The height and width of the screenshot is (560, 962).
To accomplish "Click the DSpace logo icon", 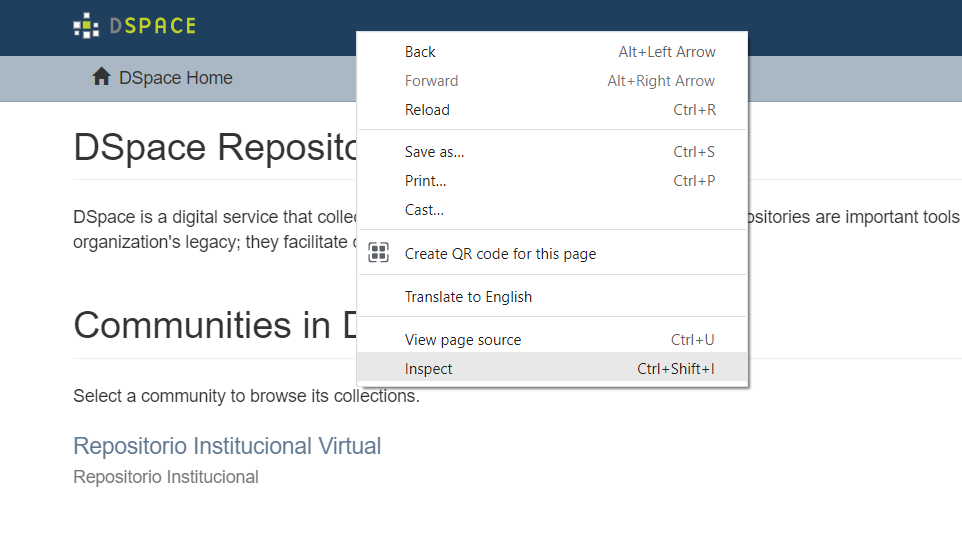I will (x=86, y=25).
